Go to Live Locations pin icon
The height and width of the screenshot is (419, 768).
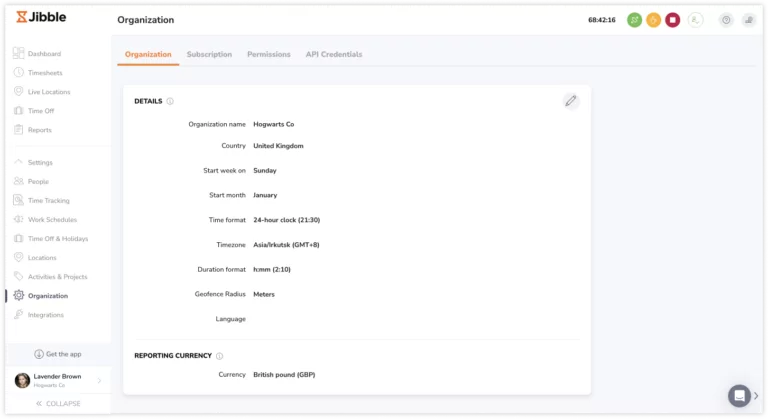pos(19,92)
